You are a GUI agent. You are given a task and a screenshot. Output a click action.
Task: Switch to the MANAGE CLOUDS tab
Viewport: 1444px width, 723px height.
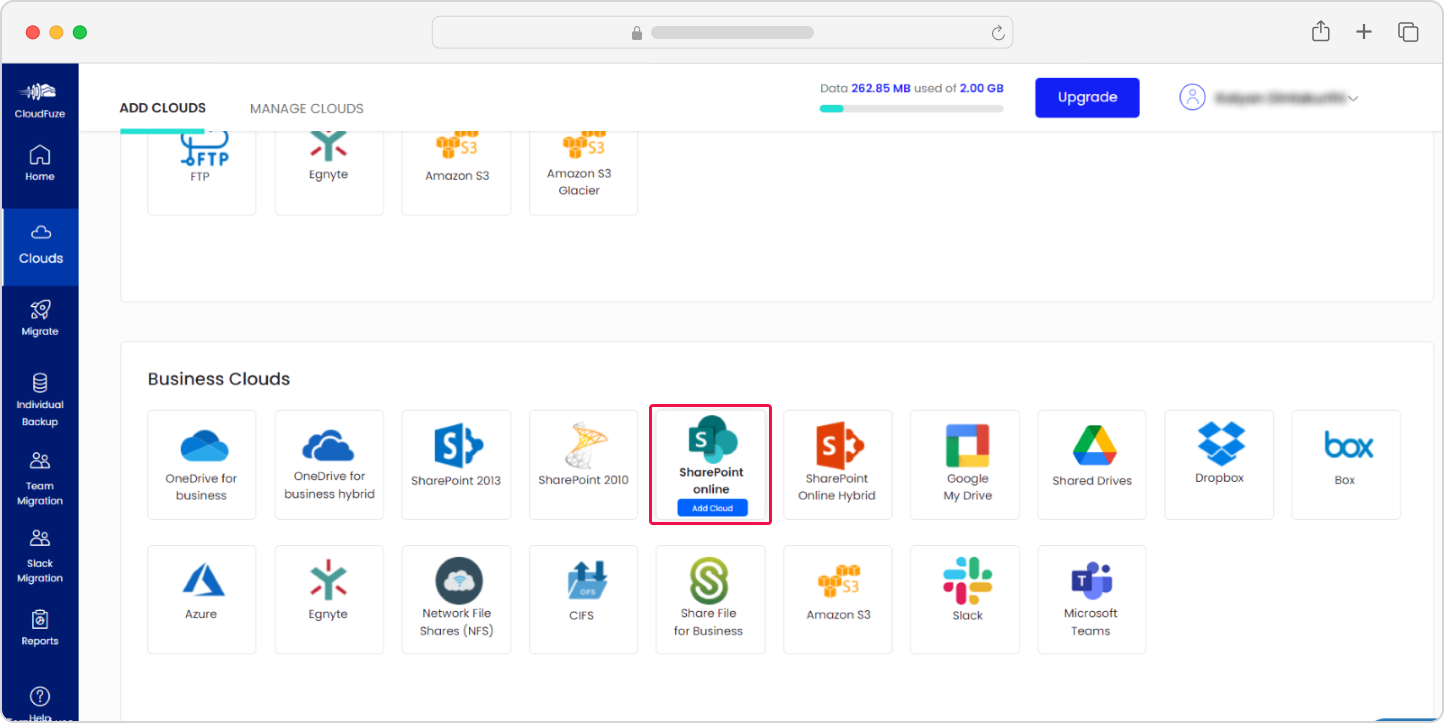307,109
